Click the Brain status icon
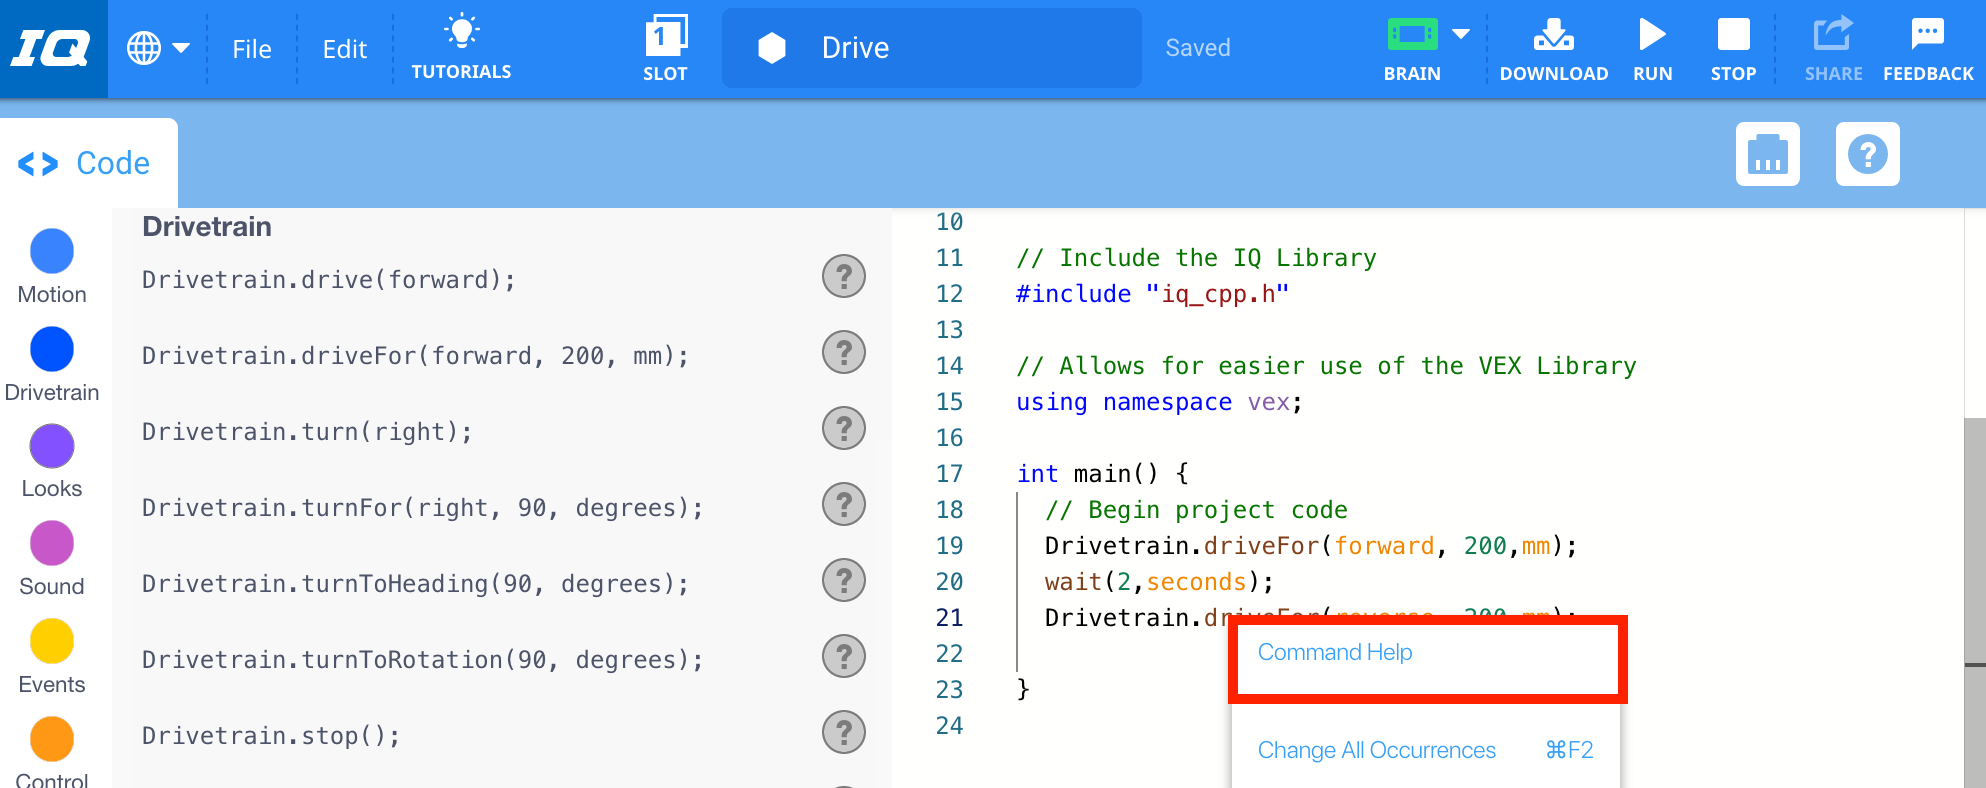This screenshot has width=1986, height=788. 1412,35
